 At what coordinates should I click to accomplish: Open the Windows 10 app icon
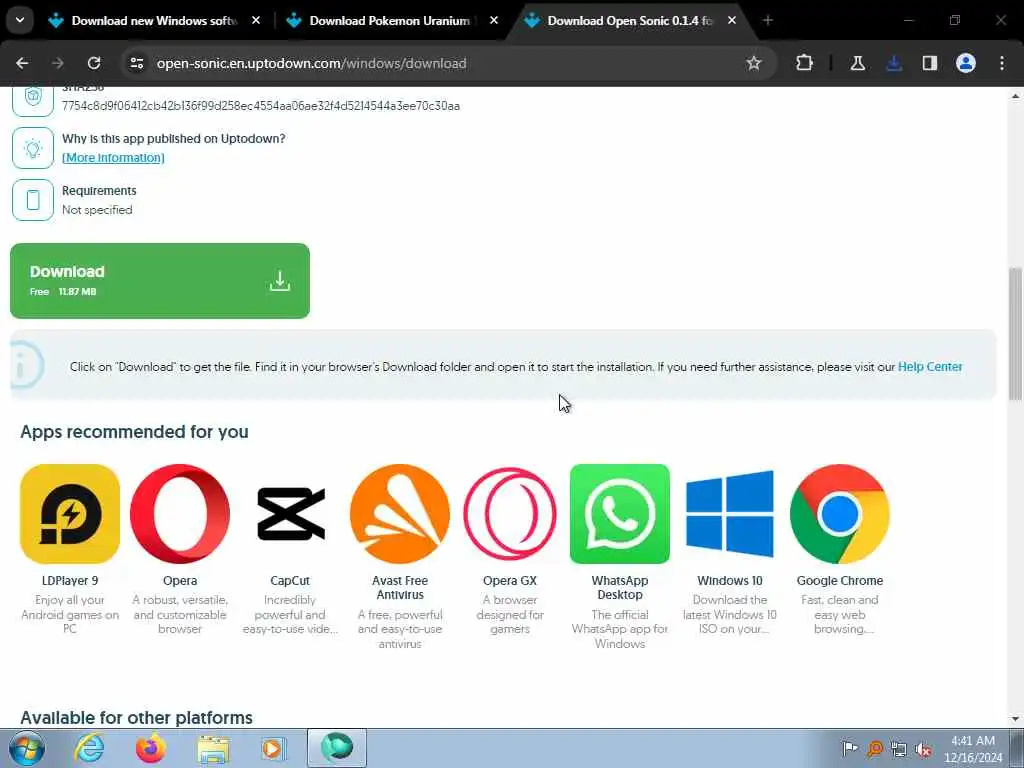coord(730,514)
